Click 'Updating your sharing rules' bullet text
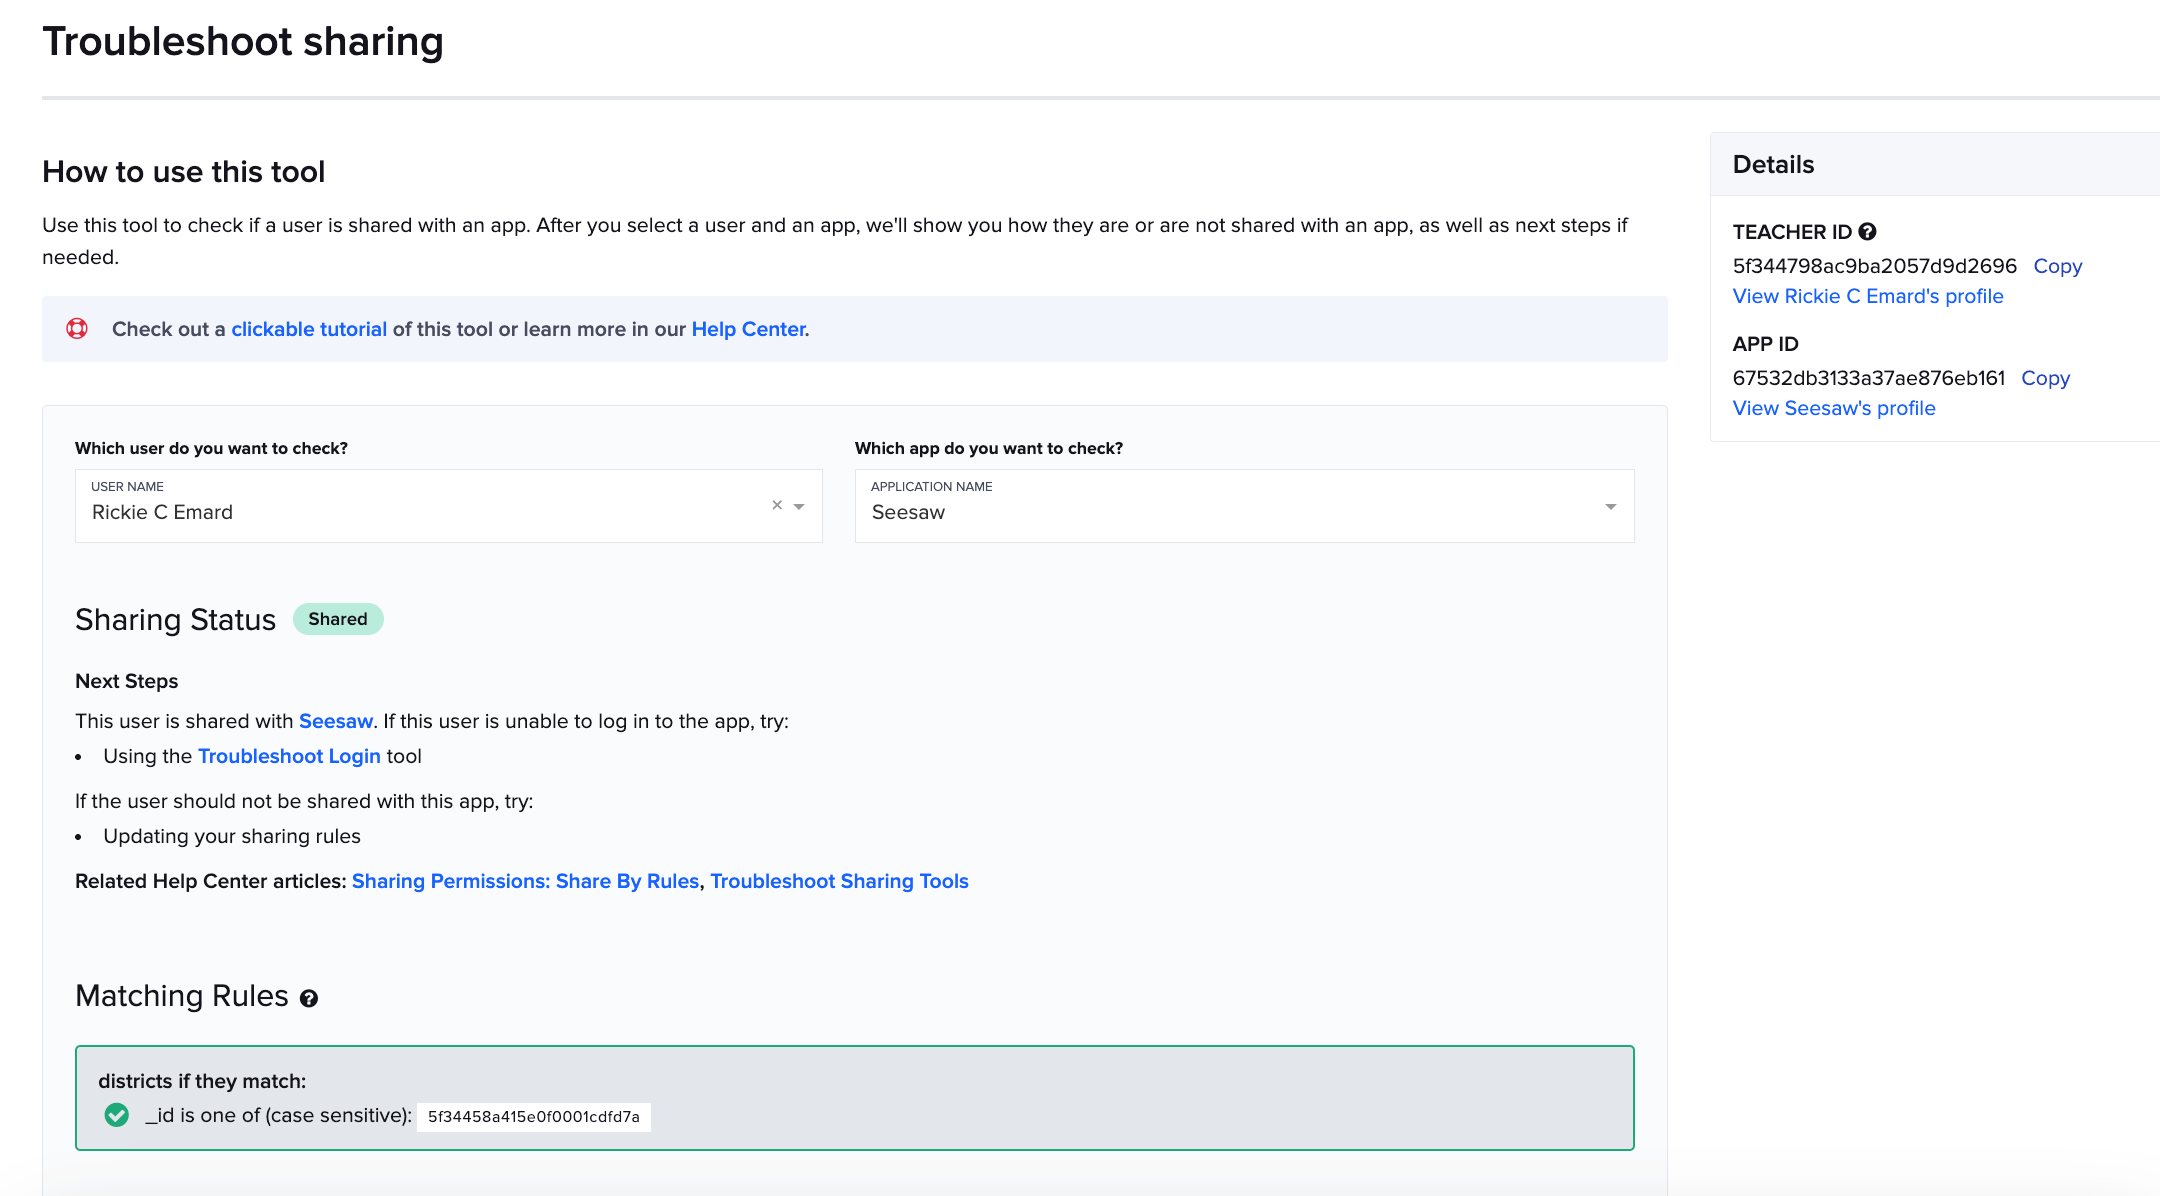 coord(232,836)
